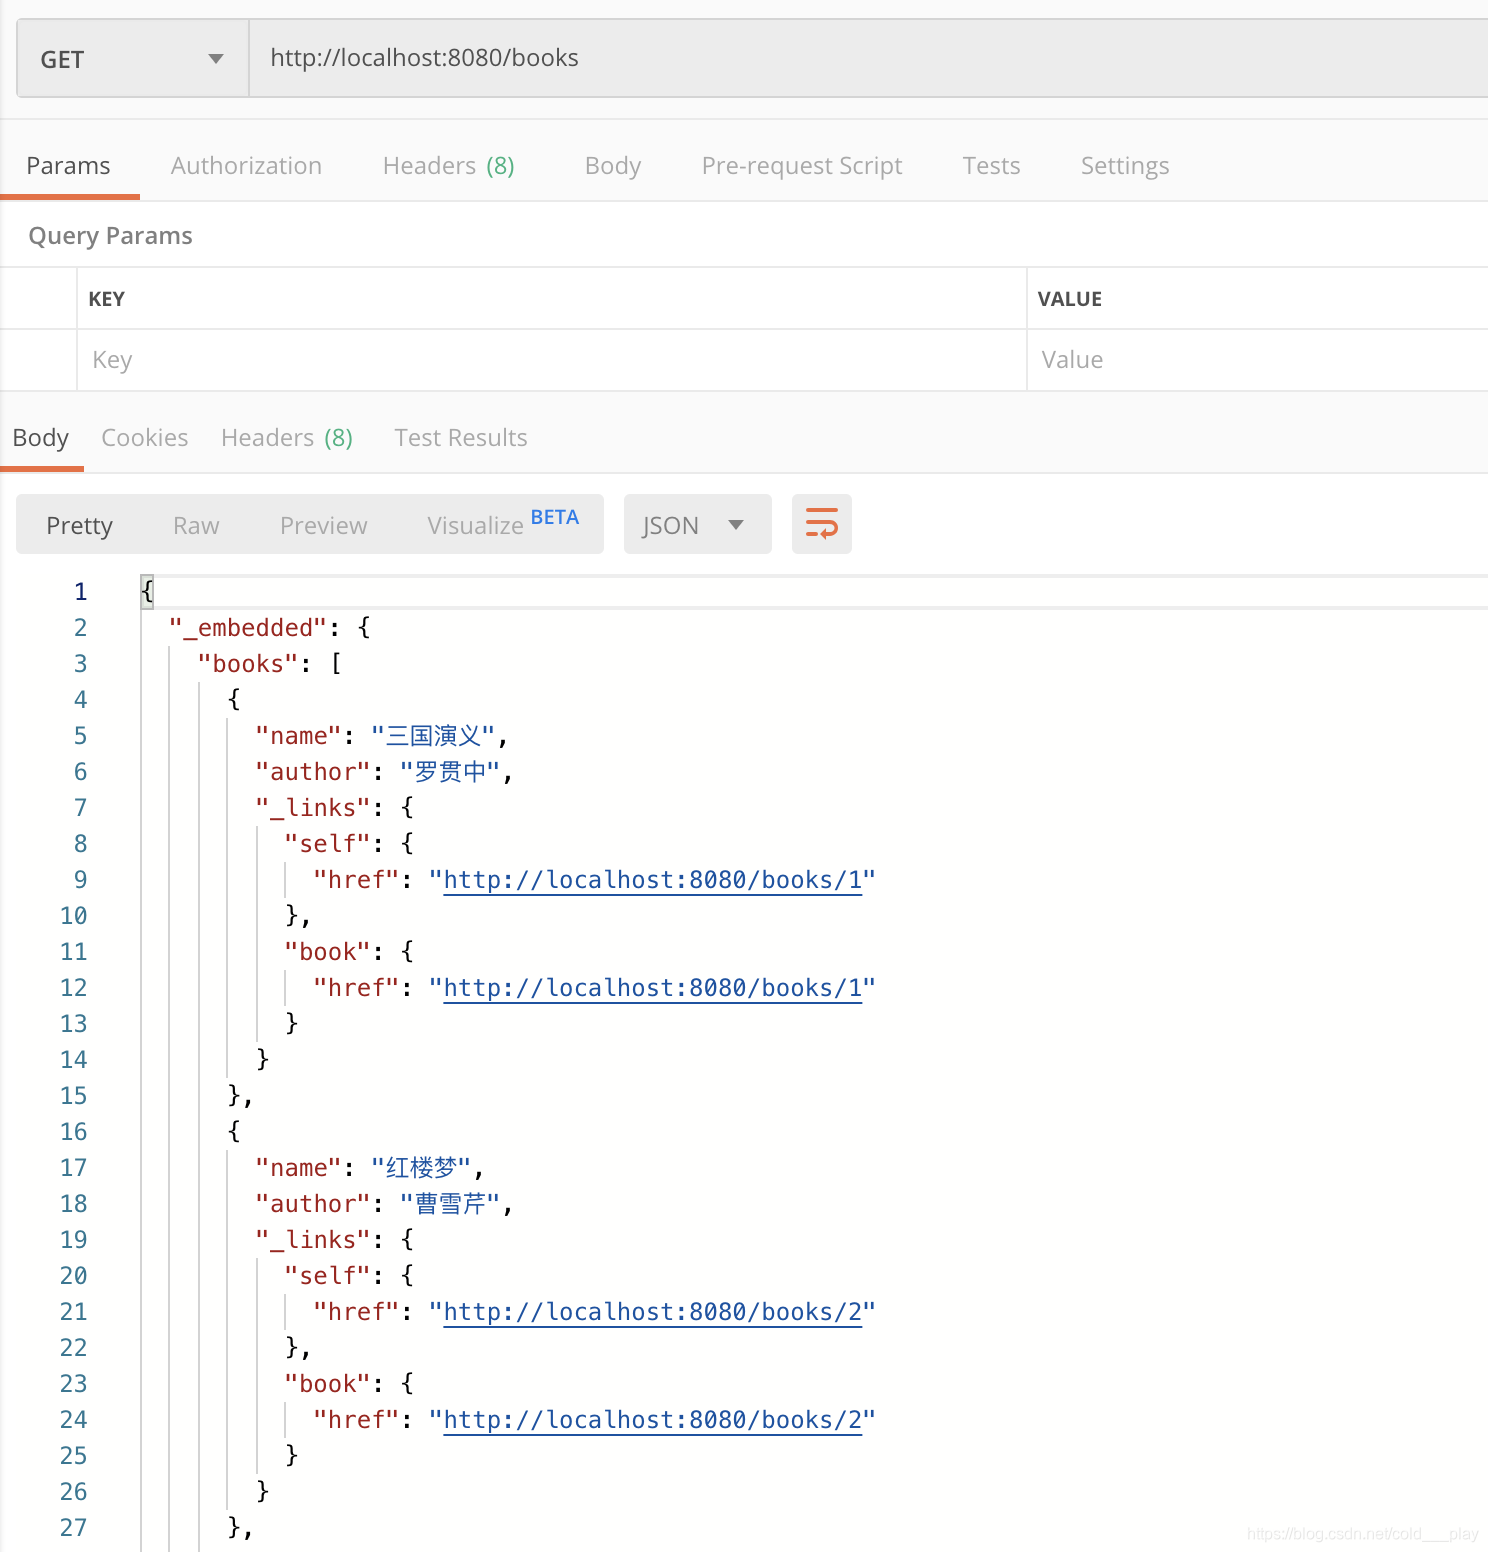Open the Visualize BETA view
Screen dimensions: 1488x1552
(503, 523)
